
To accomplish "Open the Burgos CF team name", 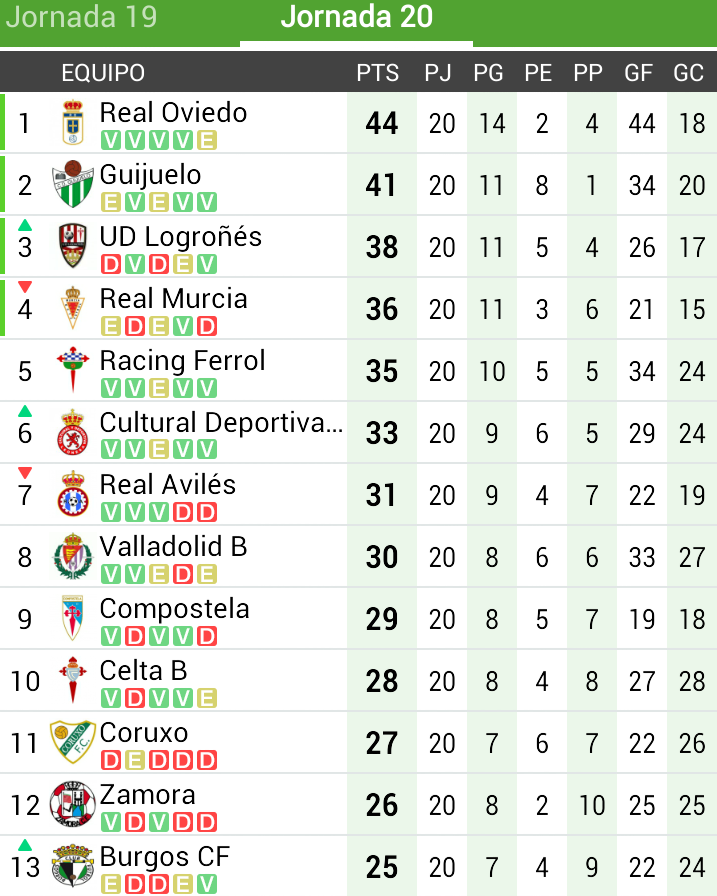I will pyautogui.click(x=164, y=857).
